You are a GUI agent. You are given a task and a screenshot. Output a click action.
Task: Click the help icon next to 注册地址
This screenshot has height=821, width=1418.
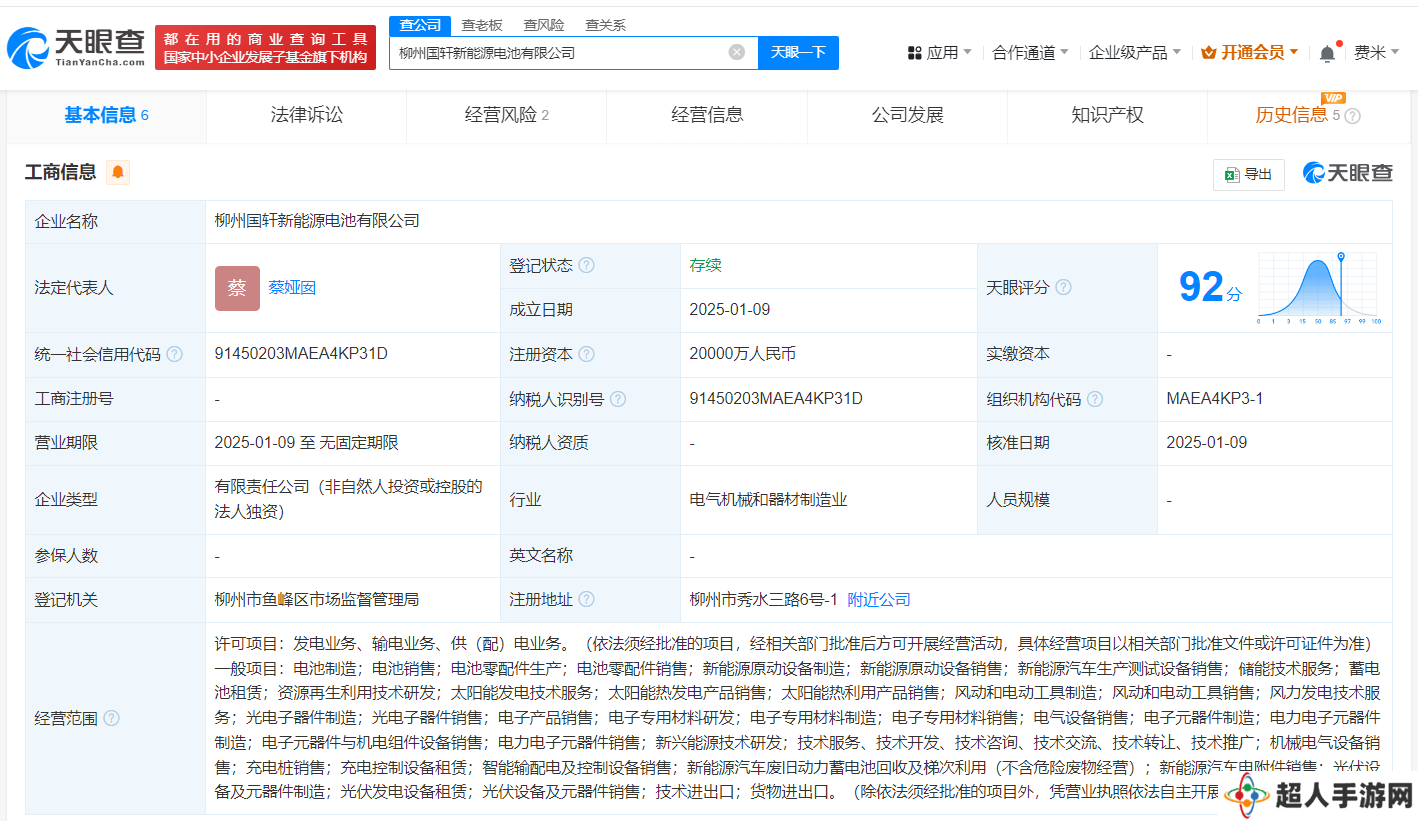coord(586,600)
